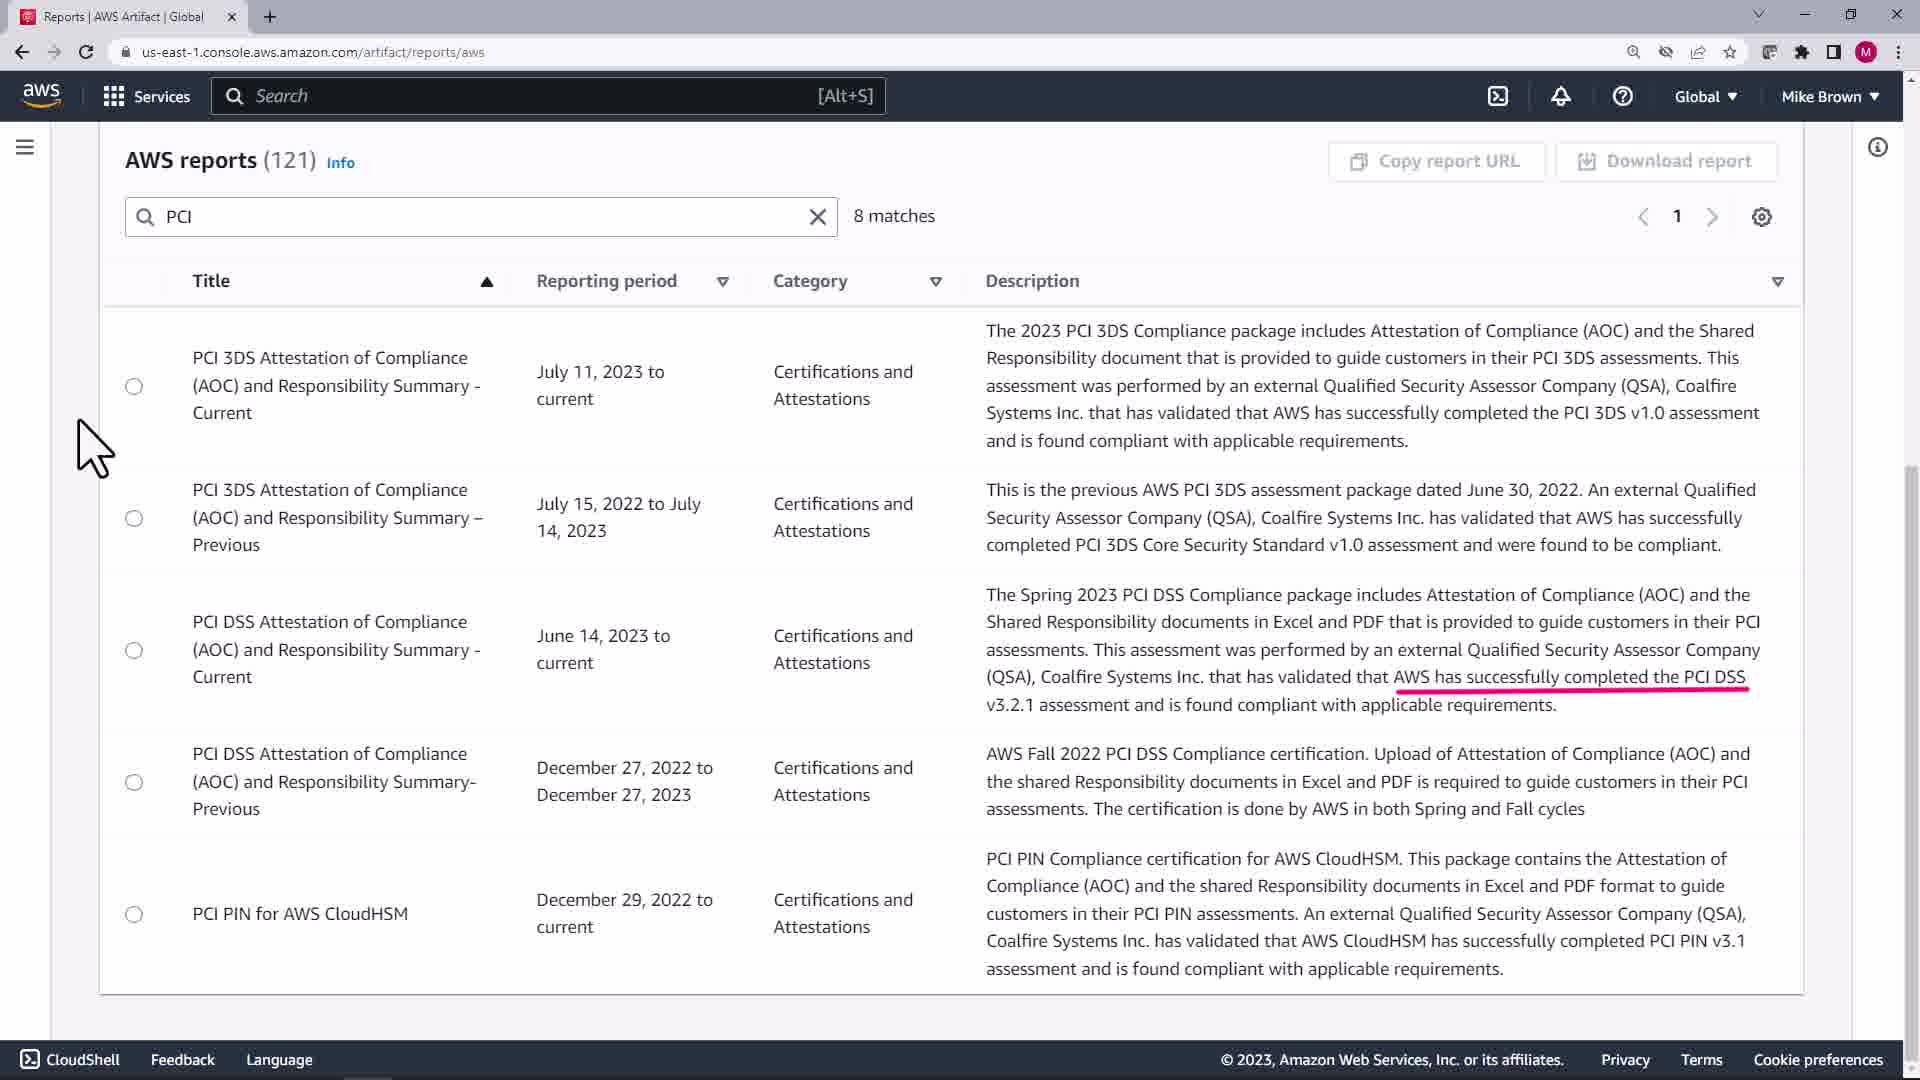
Task: Select PCI PIN for AWS CloudHSM radio
Action: (134, 914)
